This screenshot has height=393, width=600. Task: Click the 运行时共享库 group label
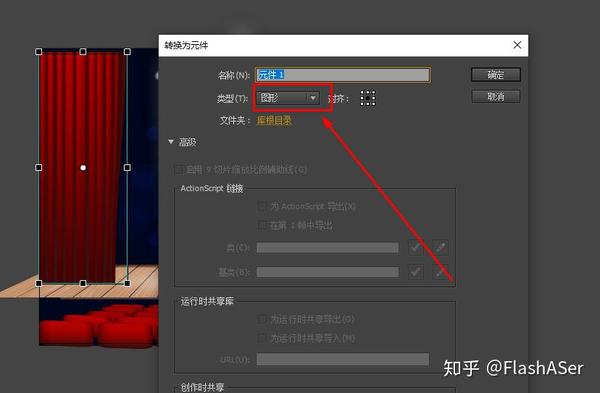(x=207, y=302)
